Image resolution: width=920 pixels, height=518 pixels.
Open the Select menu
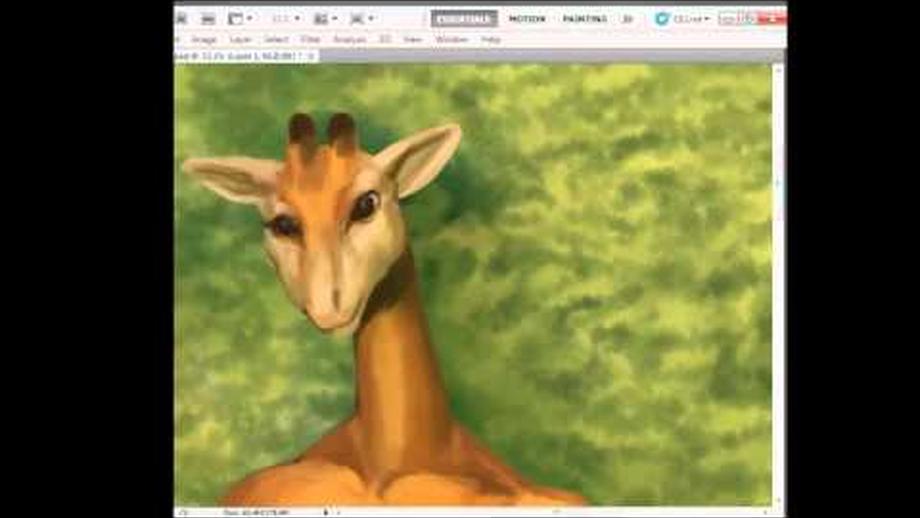point(276,39)
